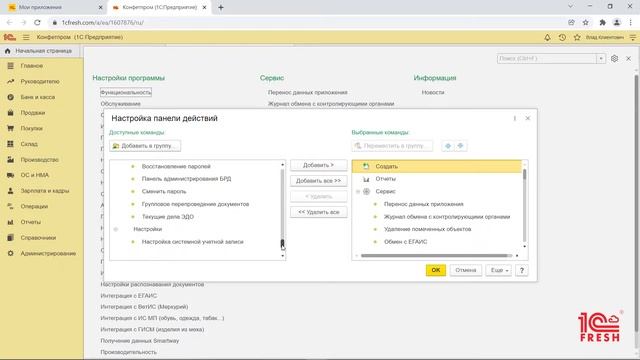640x360 pixels.
Task: Open help question mark button
Action: pos(522,270)
